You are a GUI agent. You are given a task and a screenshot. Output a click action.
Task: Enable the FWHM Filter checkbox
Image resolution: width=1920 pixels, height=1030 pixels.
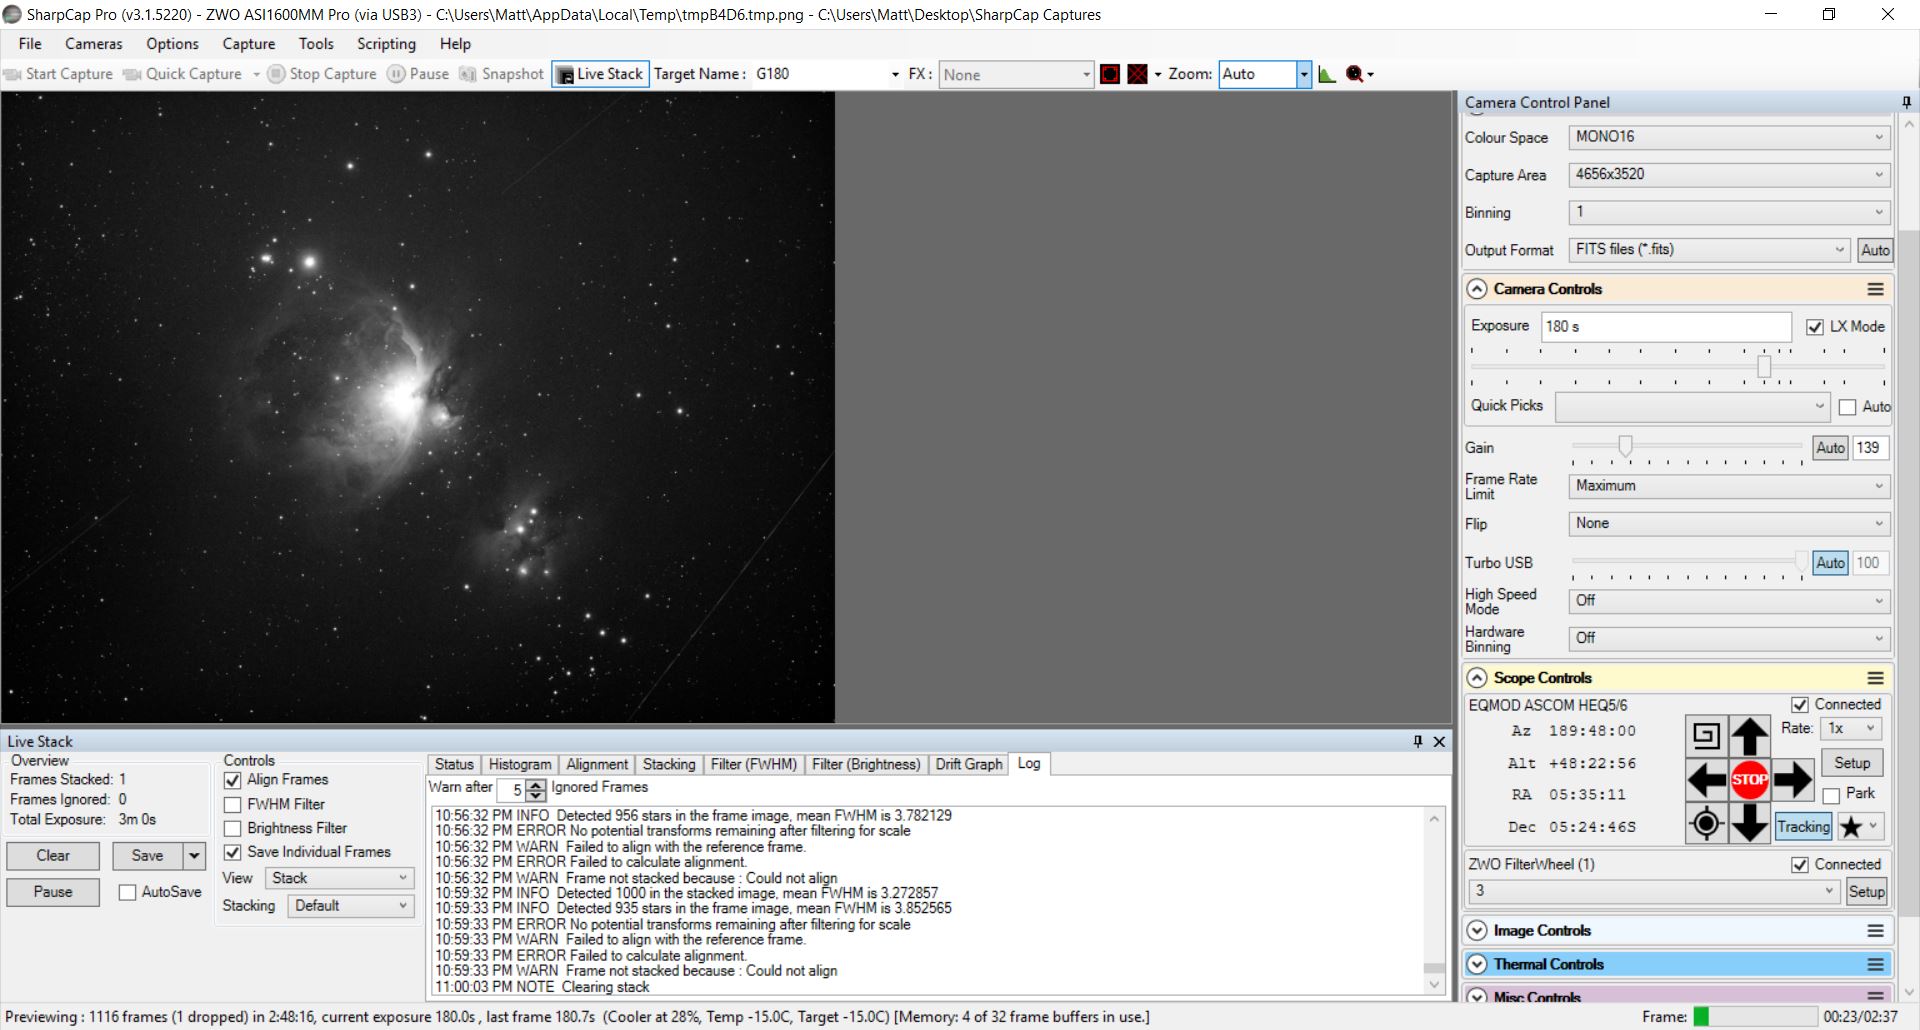[x=233, y=805]
